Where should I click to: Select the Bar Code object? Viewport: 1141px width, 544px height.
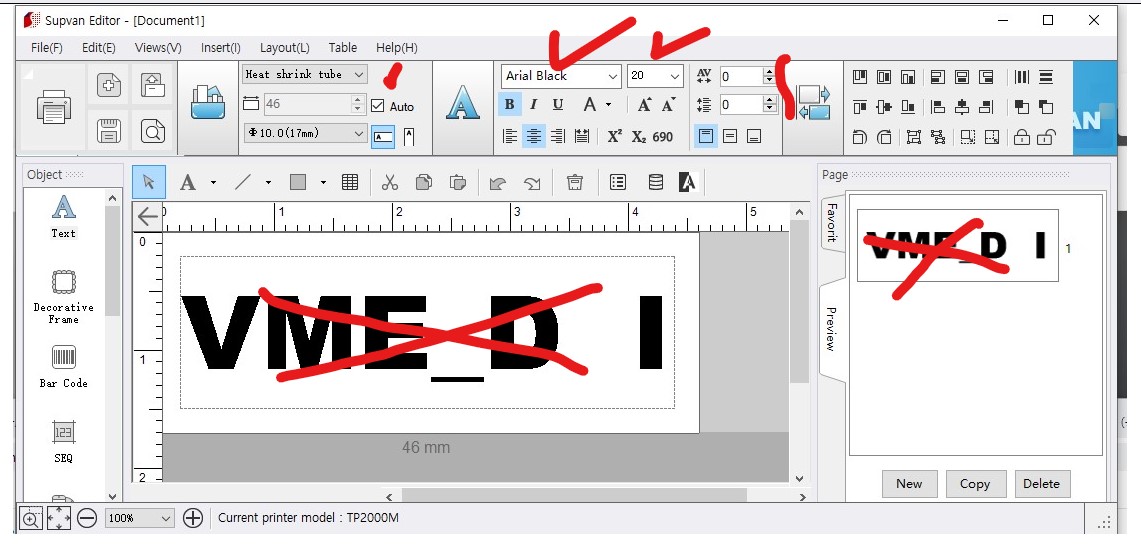pyautogui.click(x=63, y=366)
